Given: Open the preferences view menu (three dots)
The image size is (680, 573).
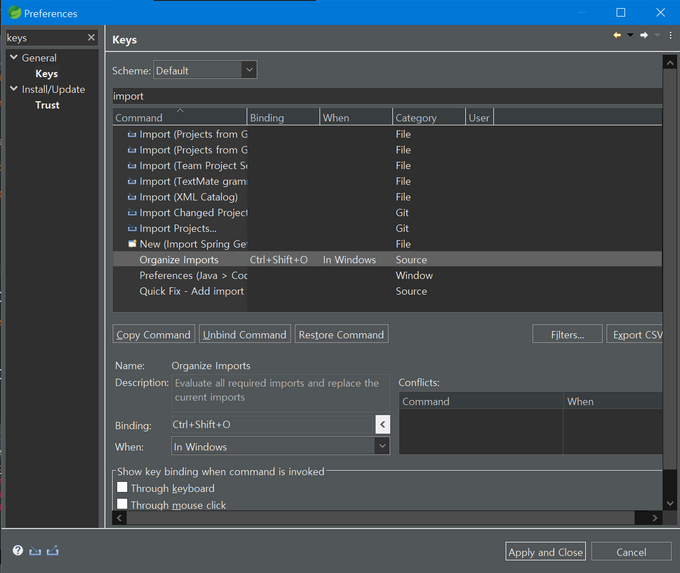Looking at the screenshot, I should coord(670,36).
